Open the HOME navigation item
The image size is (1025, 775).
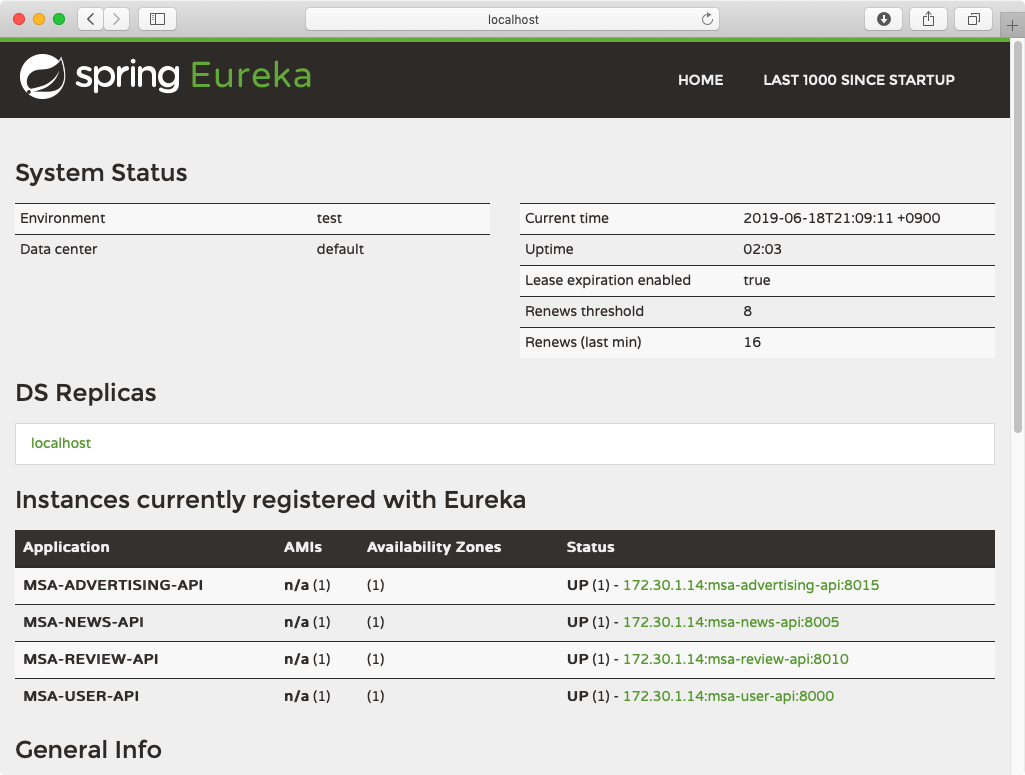coord(700,80)
